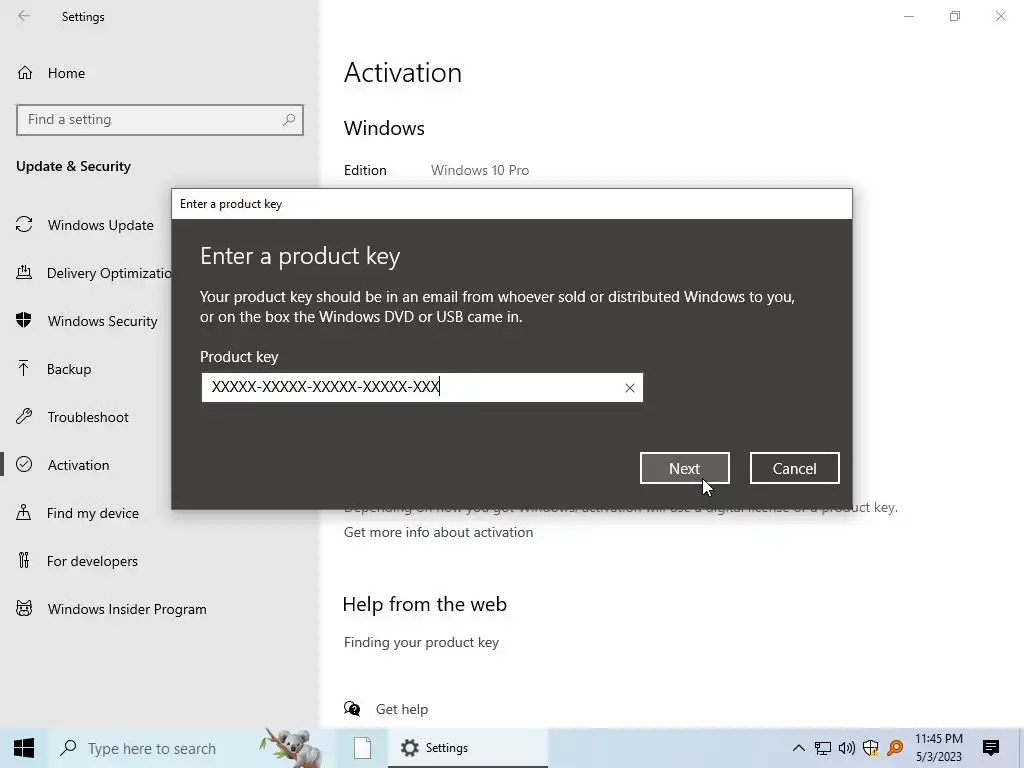Image resolution: width=1024 pixels, height=768 pixels.
Task: Open the blank document taskbar item
Action: pos(362,748)
